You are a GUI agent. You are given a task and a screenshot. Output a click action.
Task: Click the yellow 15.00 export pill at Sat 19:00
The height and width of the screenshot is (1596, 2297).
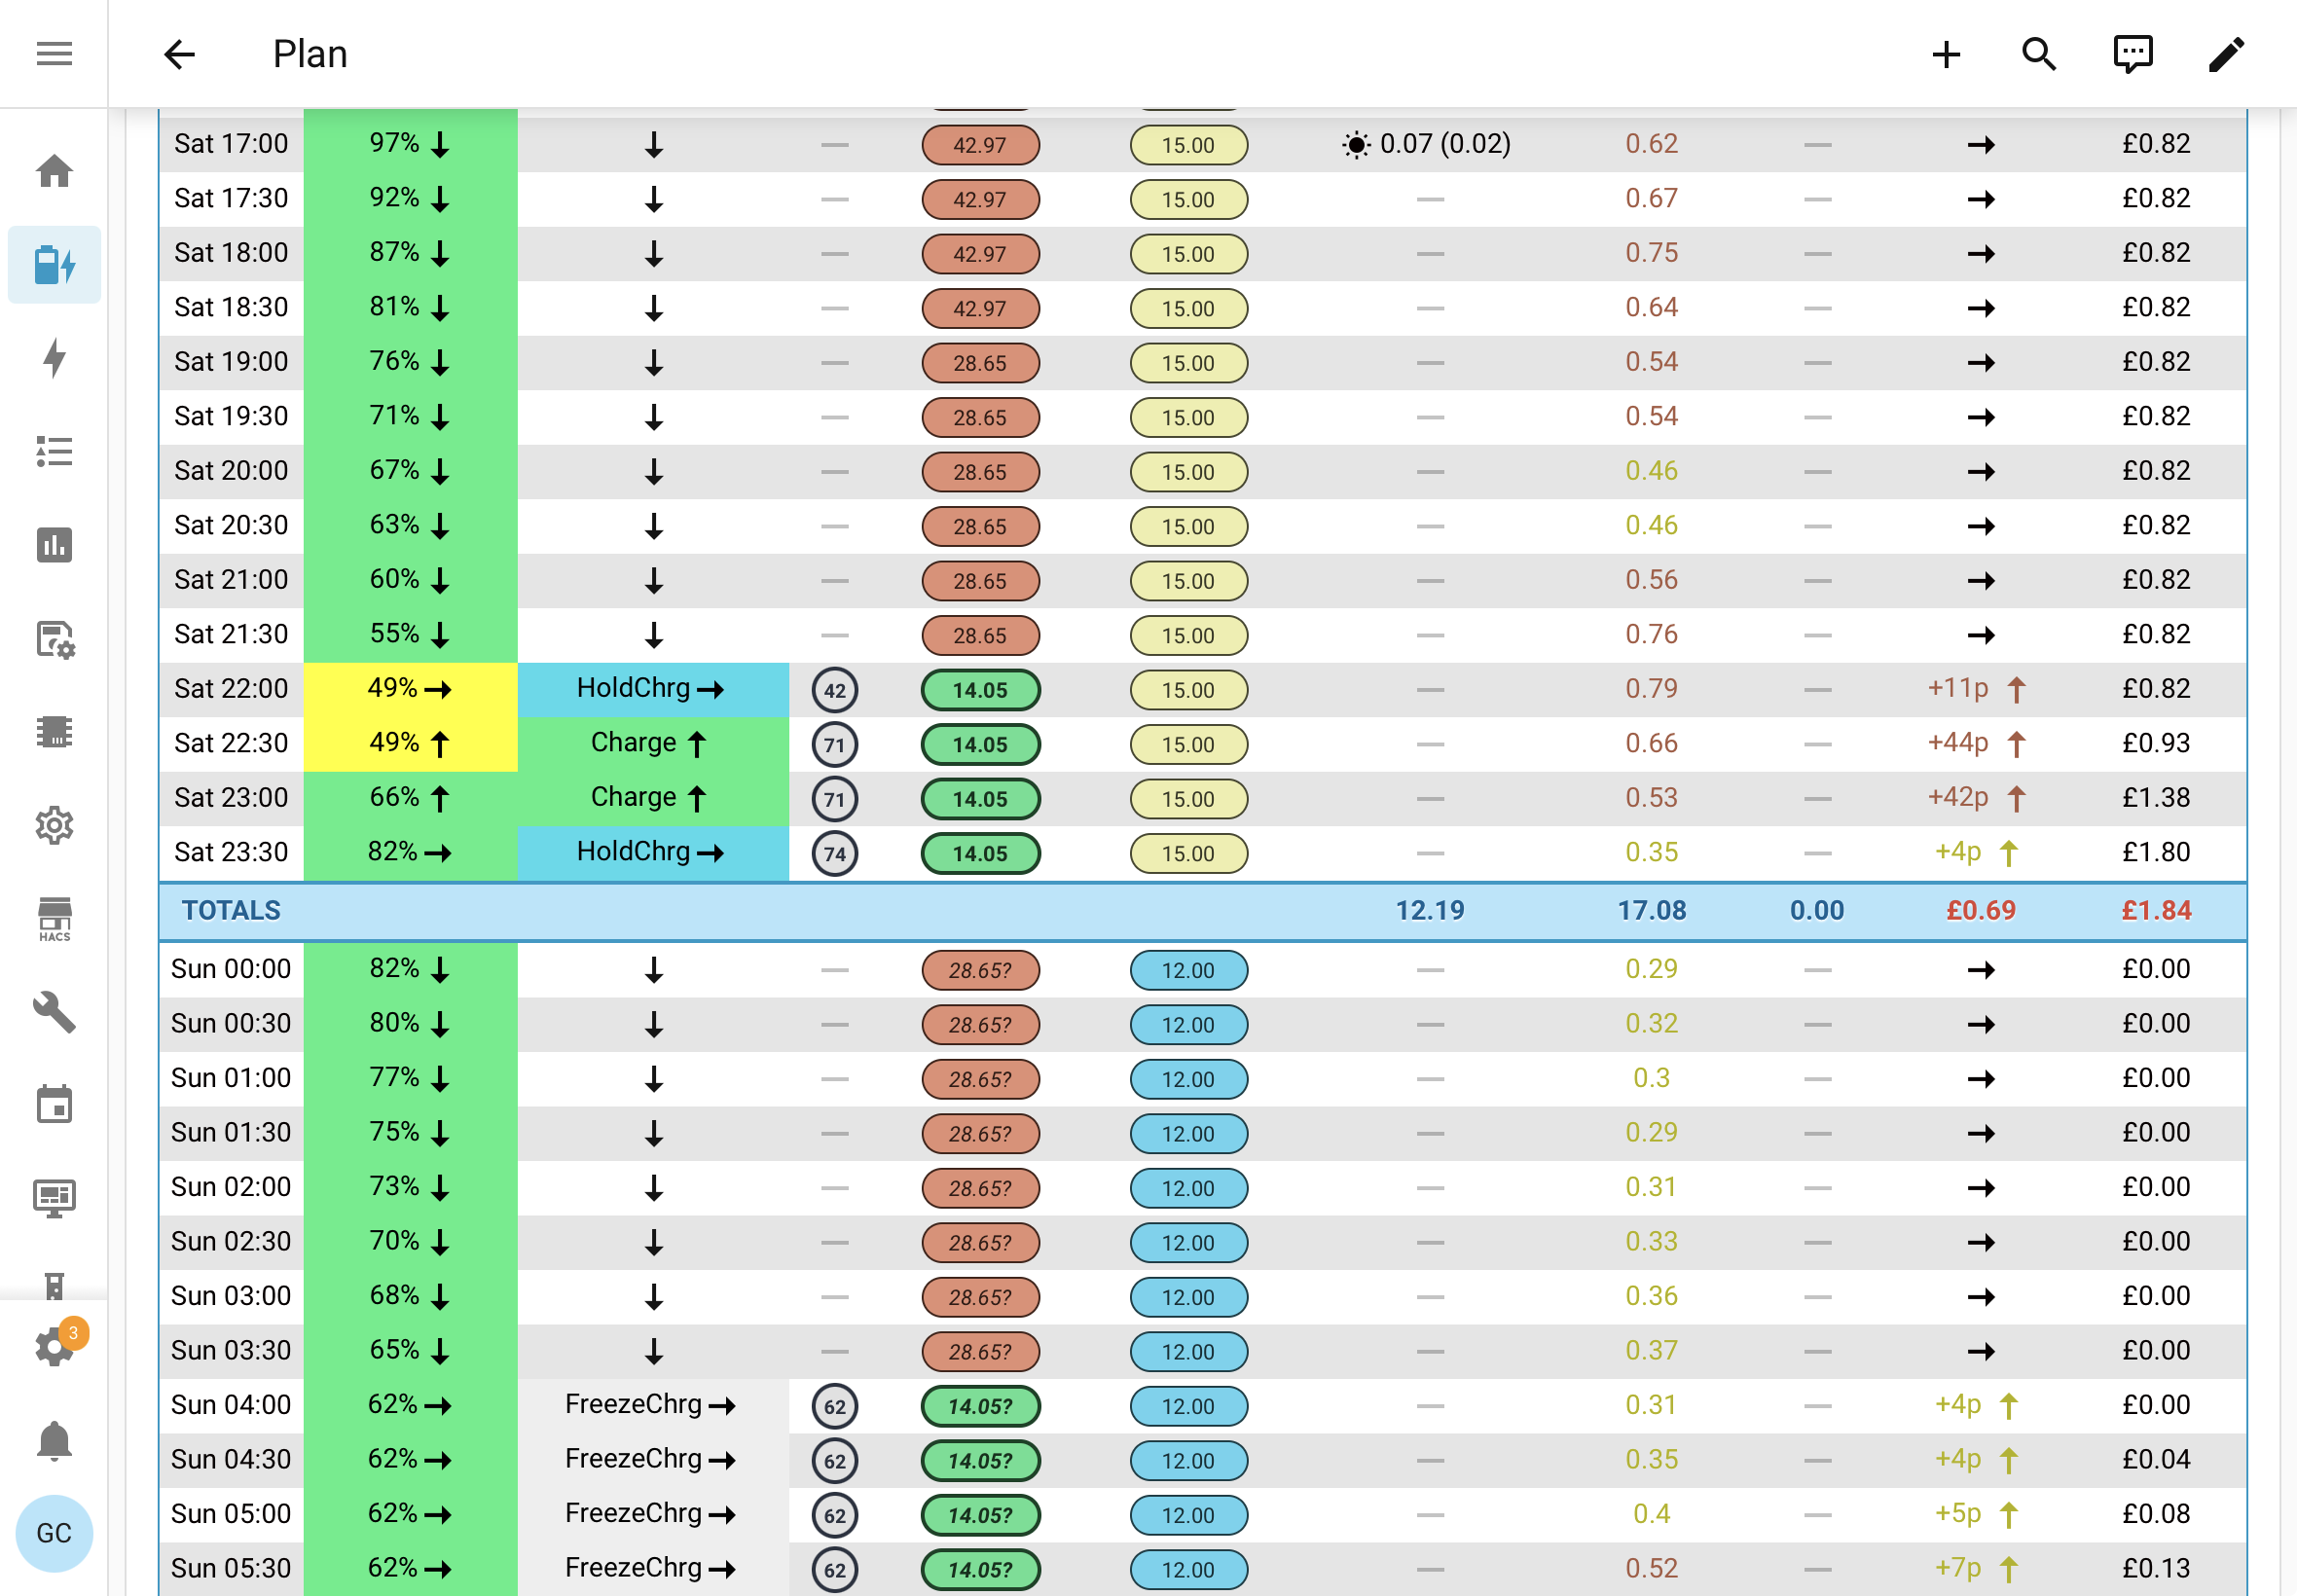[x=1188, y=363]
